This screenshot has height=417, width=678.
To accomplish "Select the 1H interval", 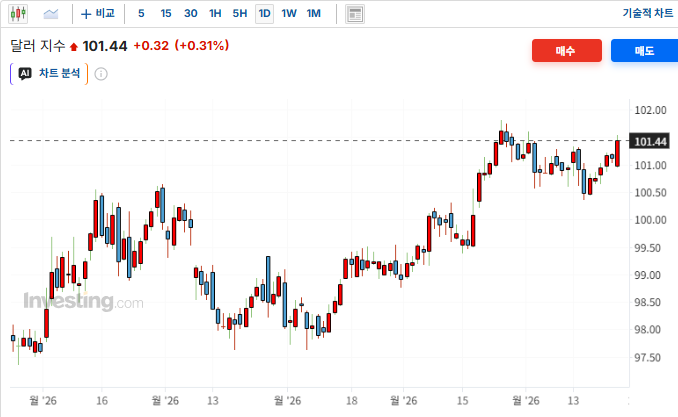I will coord(215,14).
